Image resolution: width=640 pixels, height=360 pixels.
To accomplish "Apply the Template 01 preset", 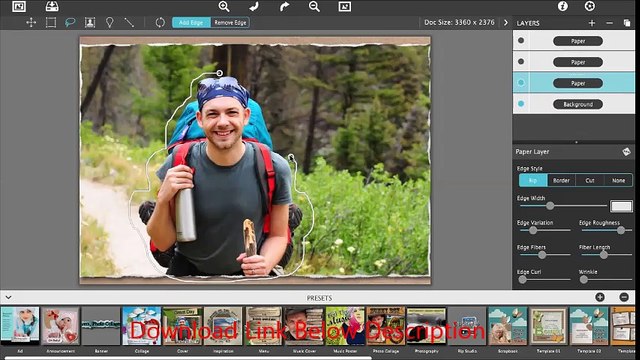I will click(x=549, y=326).
